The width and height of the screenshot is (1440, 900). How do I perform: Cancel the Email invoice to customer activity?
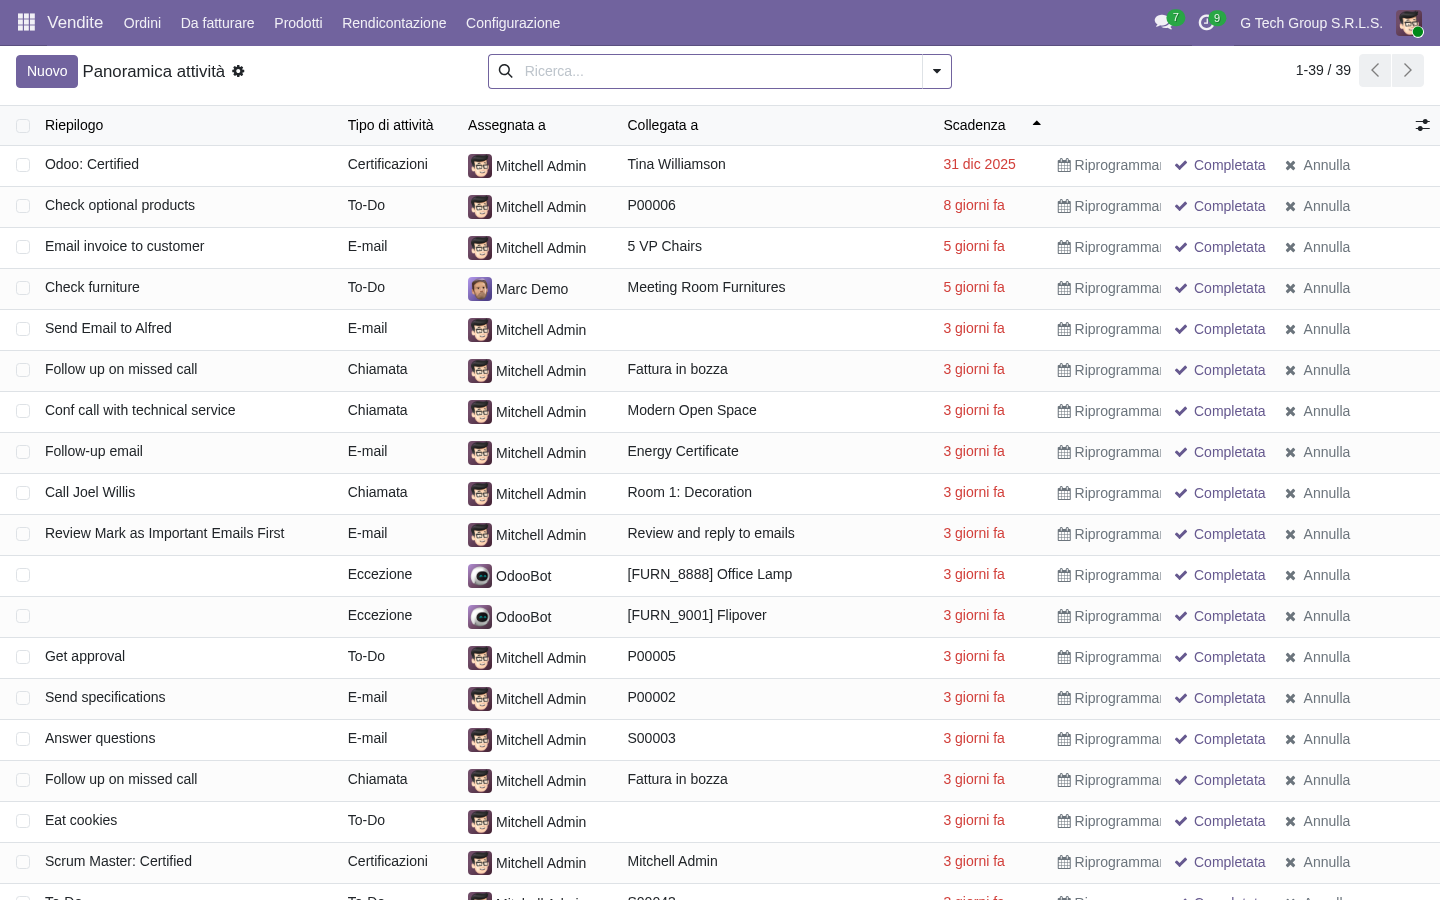1317,247
